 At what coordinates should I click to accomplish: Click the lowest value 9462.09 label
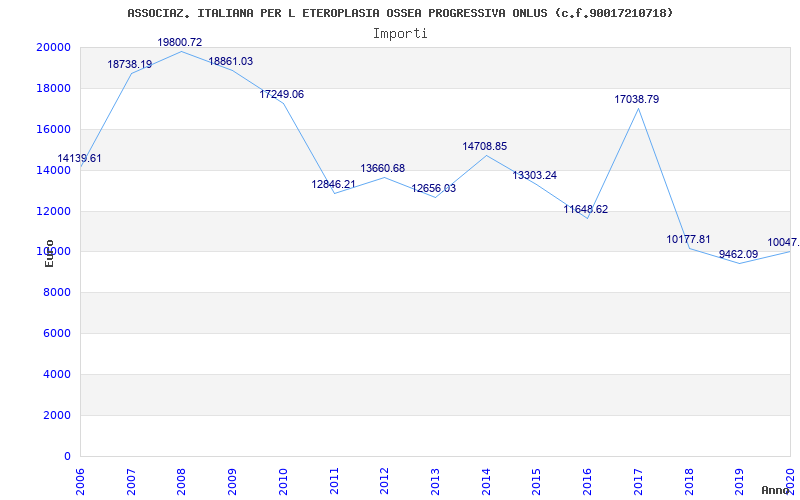point(738,254)
